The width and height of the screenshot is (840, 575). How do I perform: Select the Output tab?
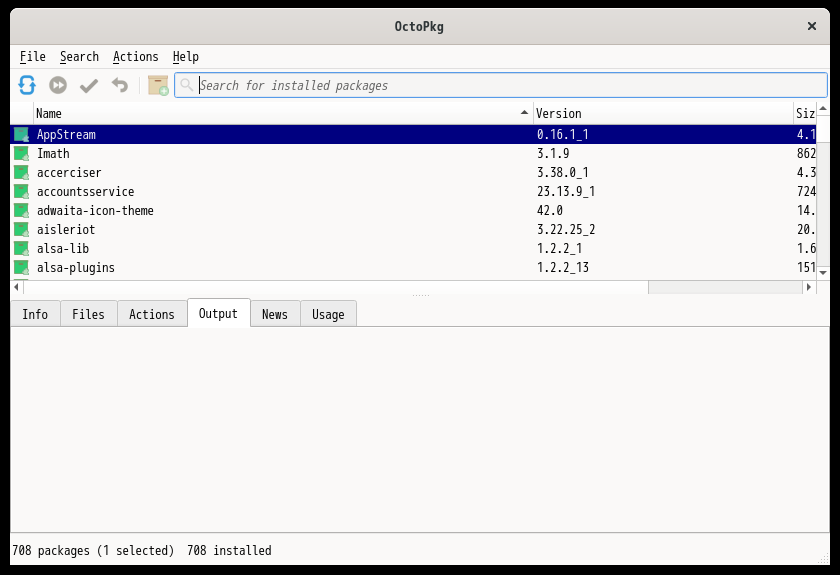coord(218,313)
